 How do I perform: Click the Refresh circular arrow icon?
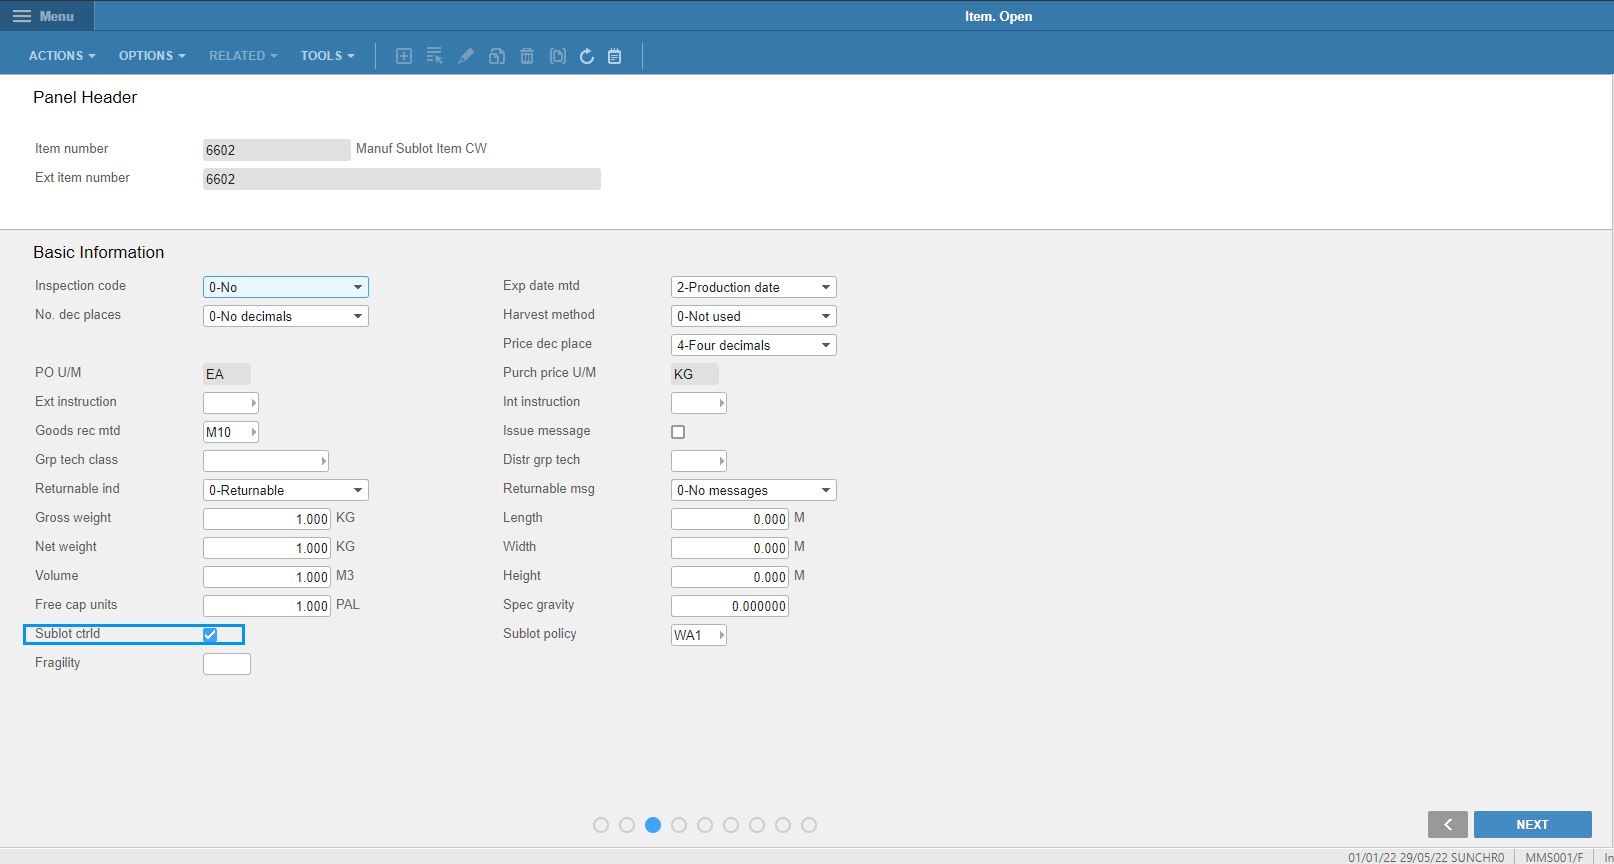pyautogui.click(x=587, y=56)
